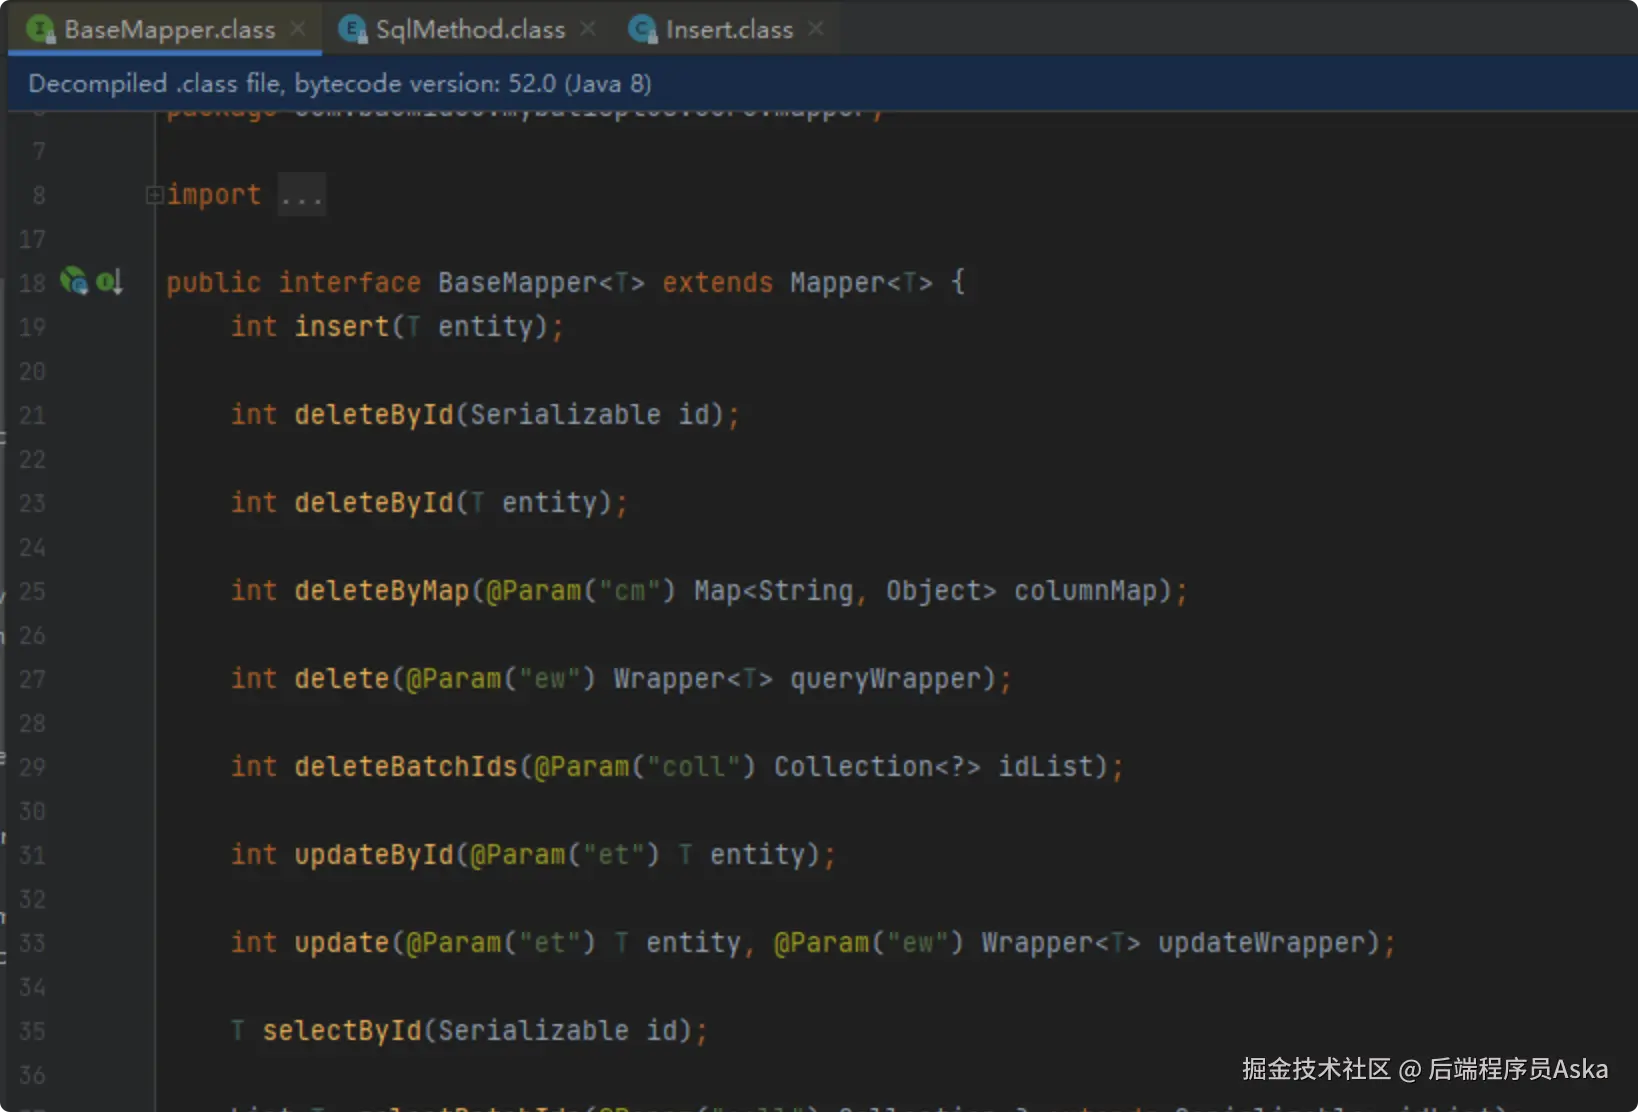
Task: Click the interface keyword
Action: pyautogui.click(x=349, y=283)
